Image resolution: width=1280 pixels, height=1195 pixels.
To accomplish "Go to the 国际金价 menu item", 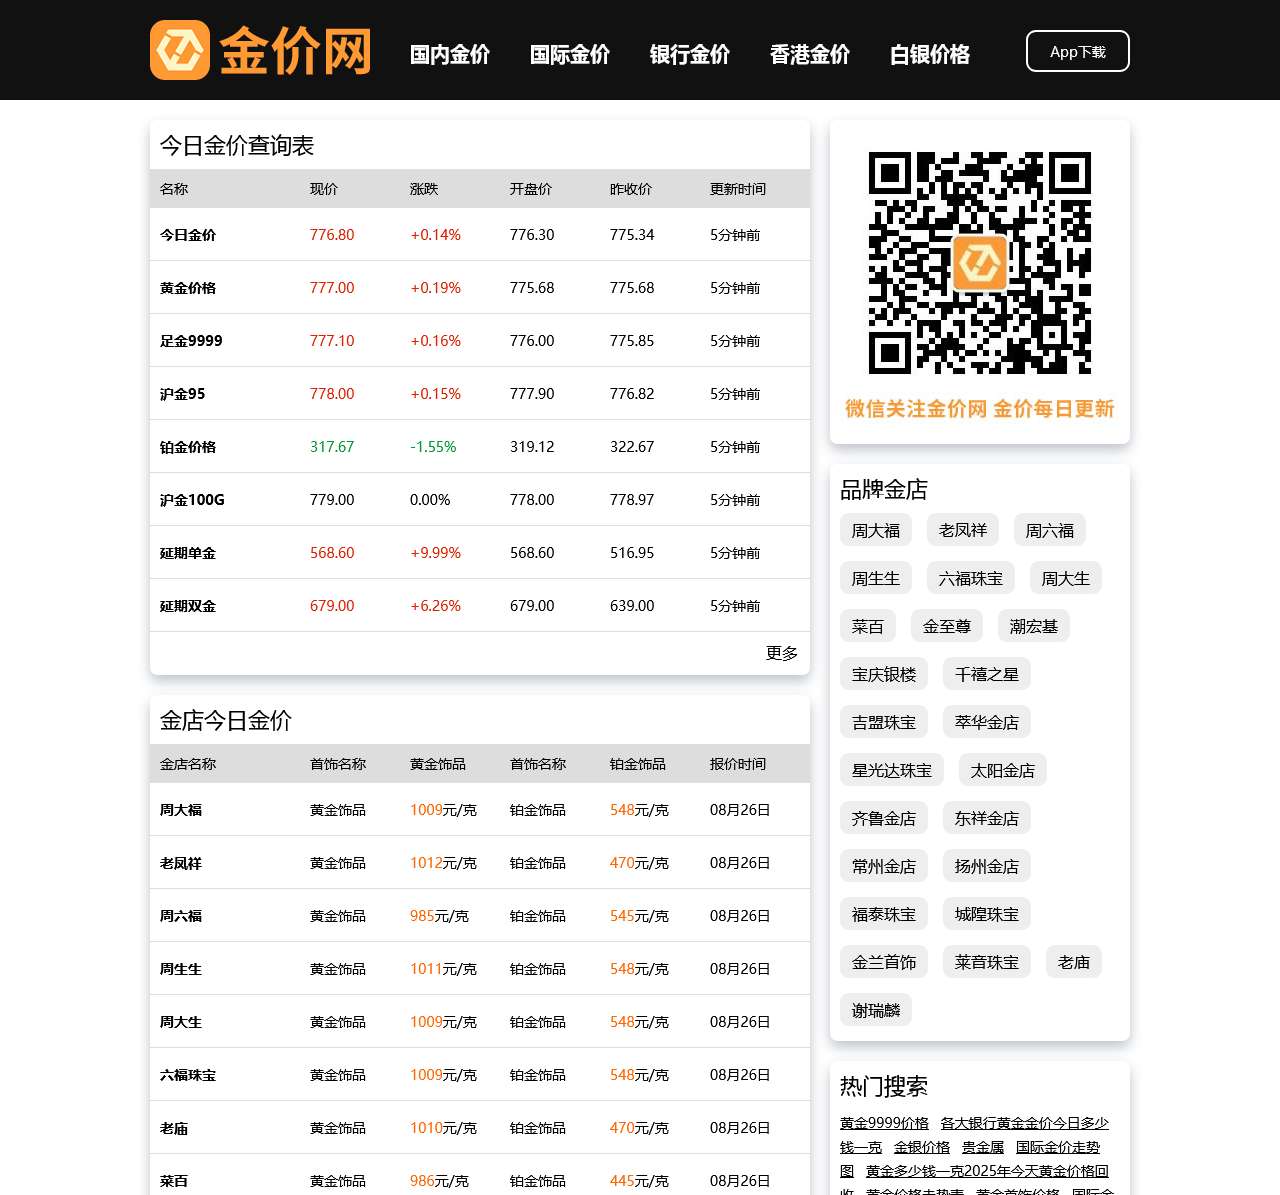I will pyautogui.click(x=570, y=55).
